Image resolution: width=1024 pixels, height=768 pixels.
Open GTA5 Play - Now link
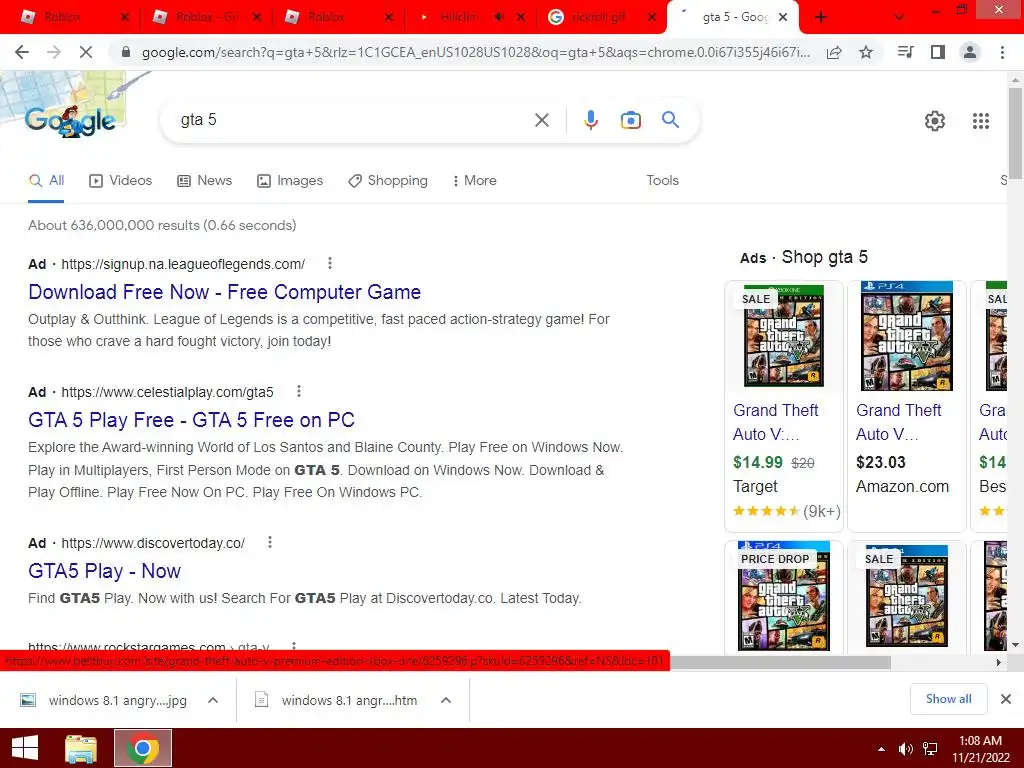104,571
